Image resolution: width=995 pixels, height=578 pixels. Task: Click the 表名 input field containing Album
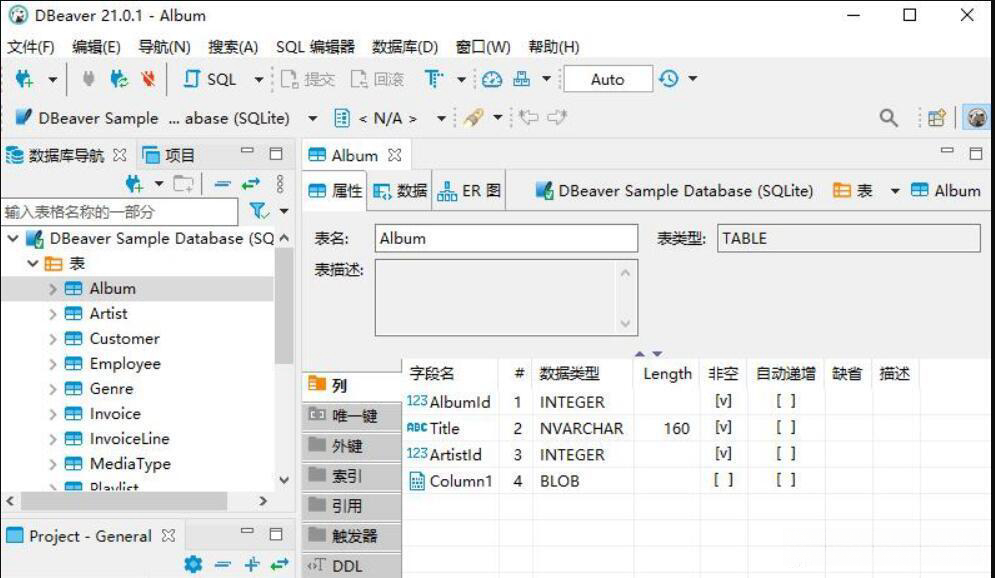tap(506, 239)
